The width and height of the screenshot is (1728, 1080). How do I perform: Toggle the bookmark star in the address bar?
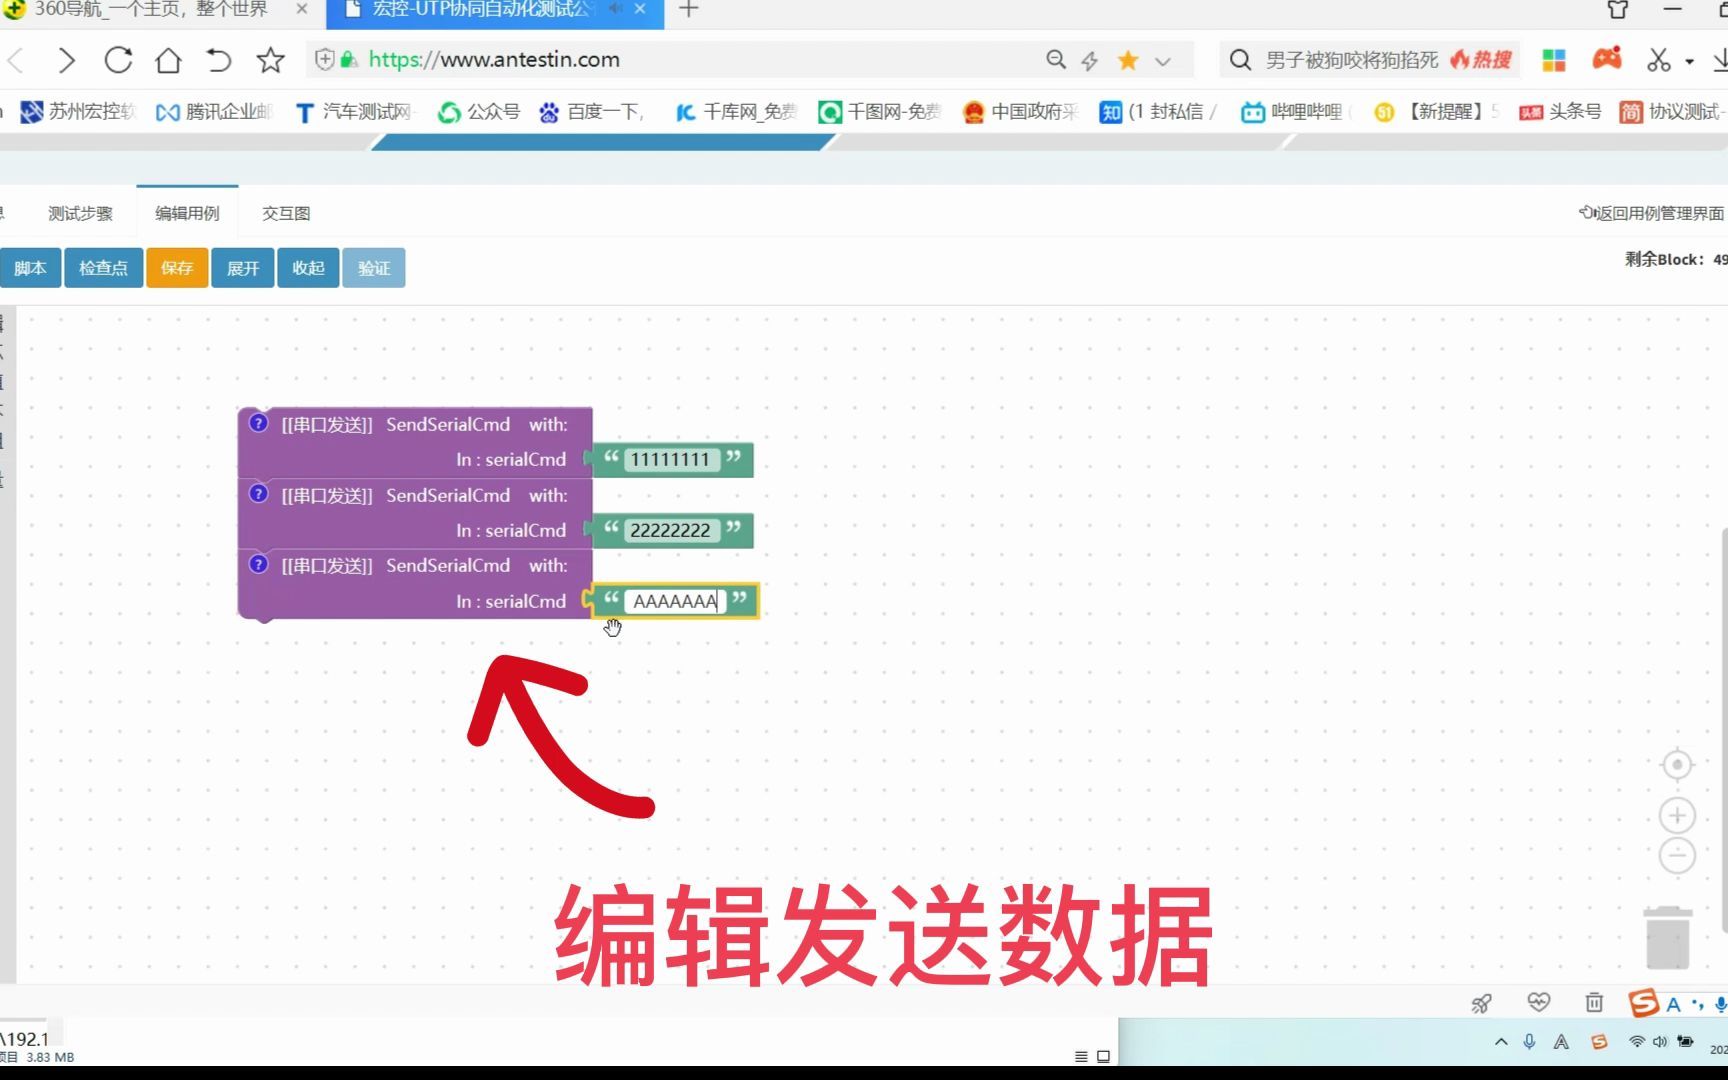(1127, 60)
